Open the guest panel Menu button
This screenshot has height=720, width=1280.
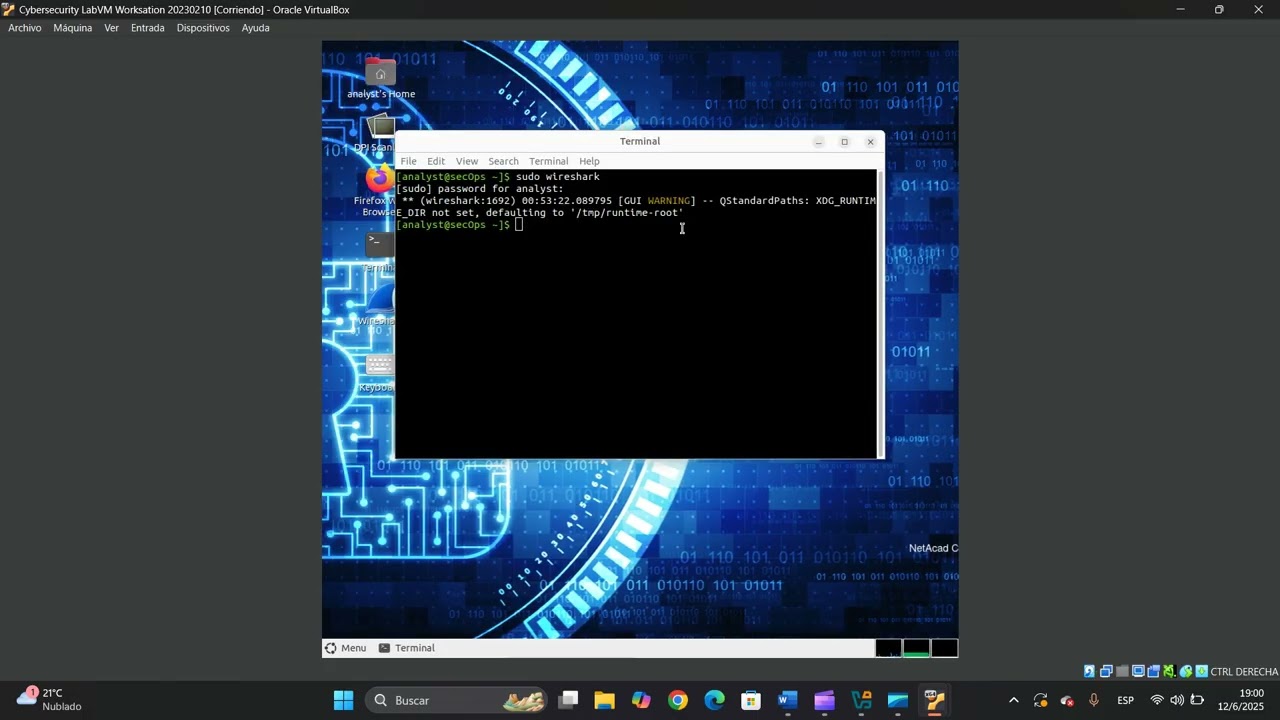point(345,648)
